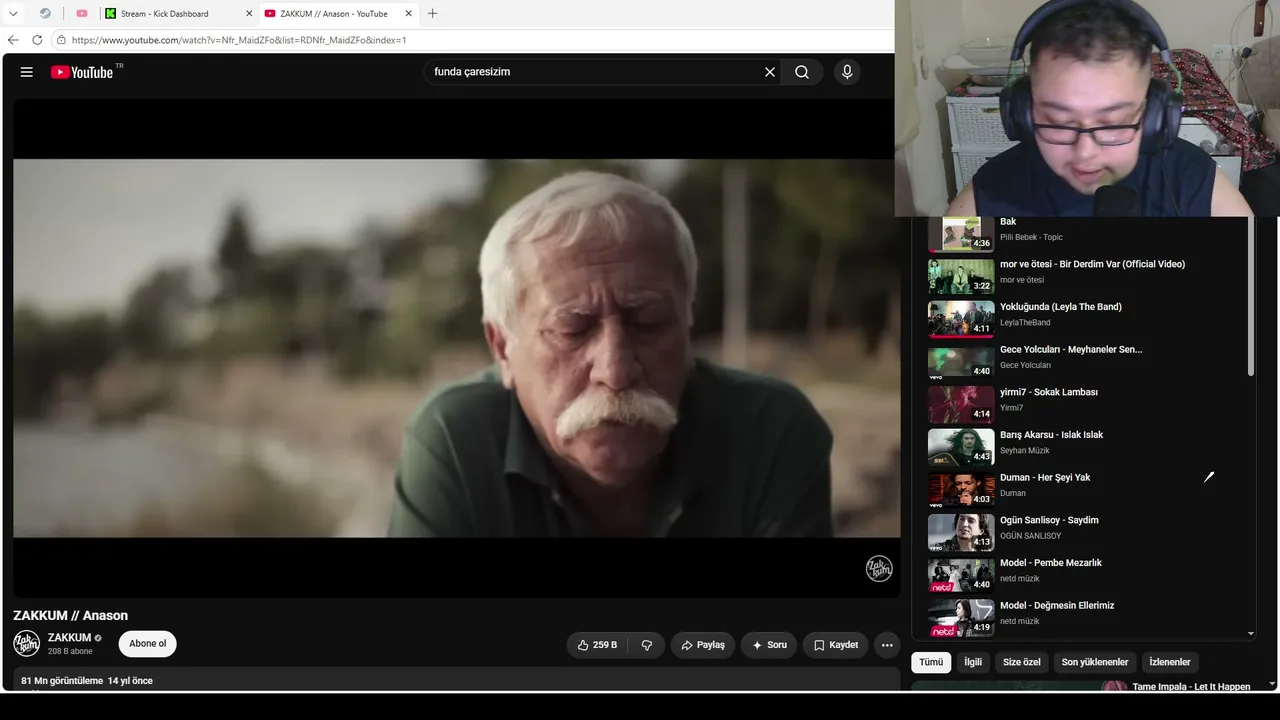The height and width of the screenshot is (720, 1280).
Task: Open the title 'Barış Akarsu - Islak Islak'
Action: click(x=1052, y=435)
